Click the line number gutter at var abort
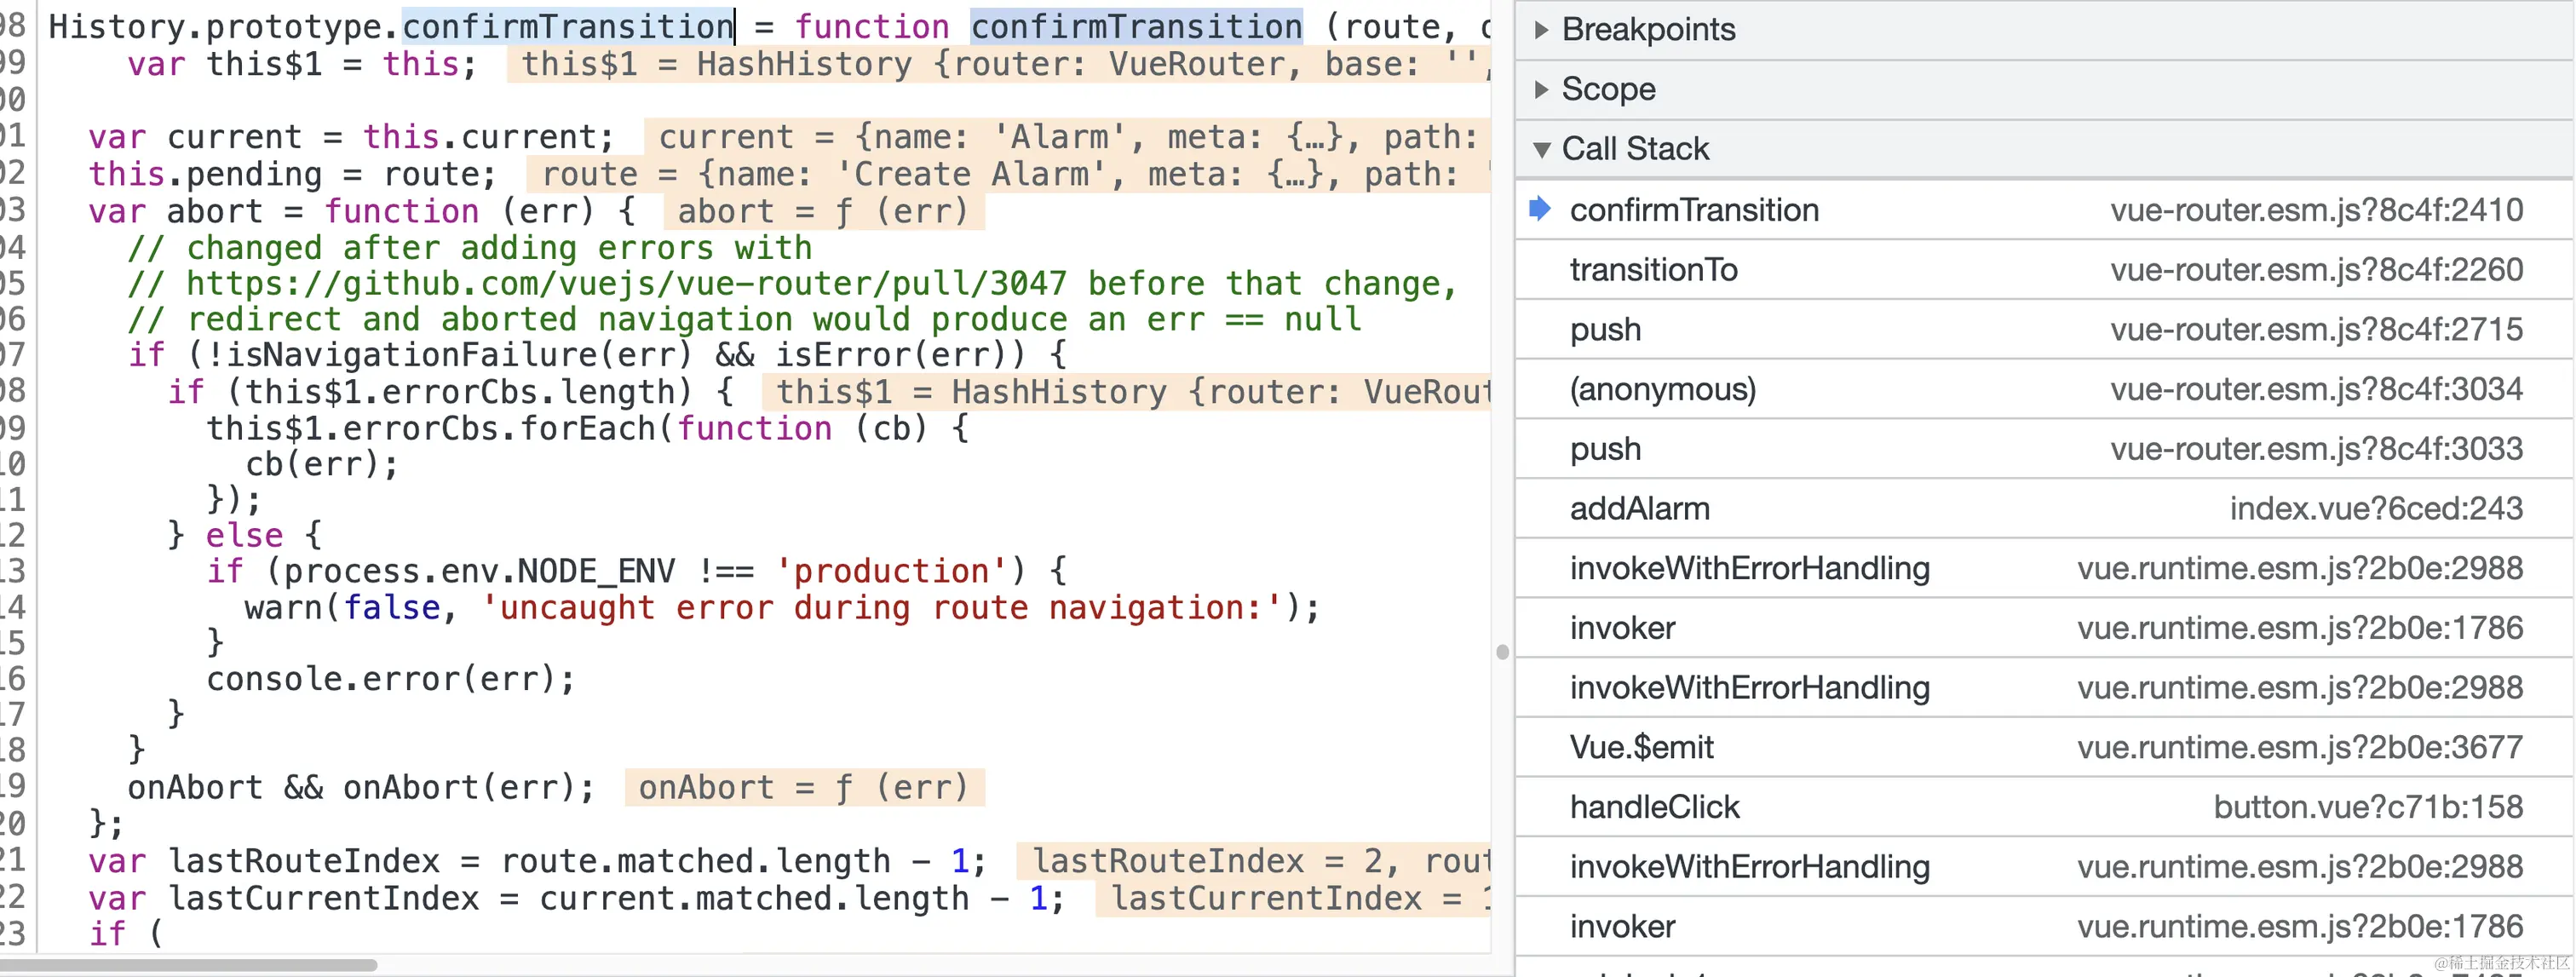The image size is (2576, 977). tap(14, 211)
